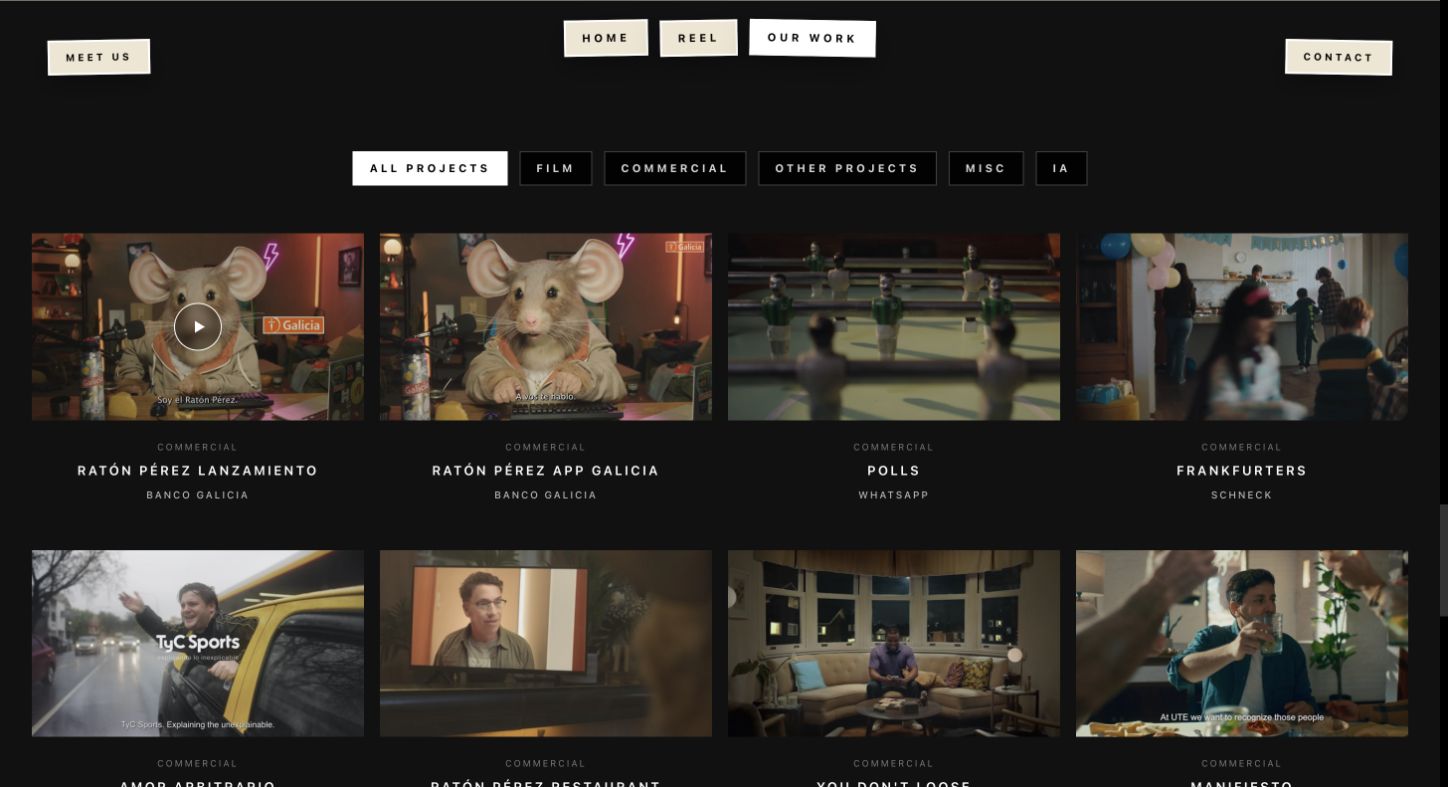Click Banco Galicia under Ratón Pérez Lanzamiento
1448x787 pixels.
[x=198, y=495]
